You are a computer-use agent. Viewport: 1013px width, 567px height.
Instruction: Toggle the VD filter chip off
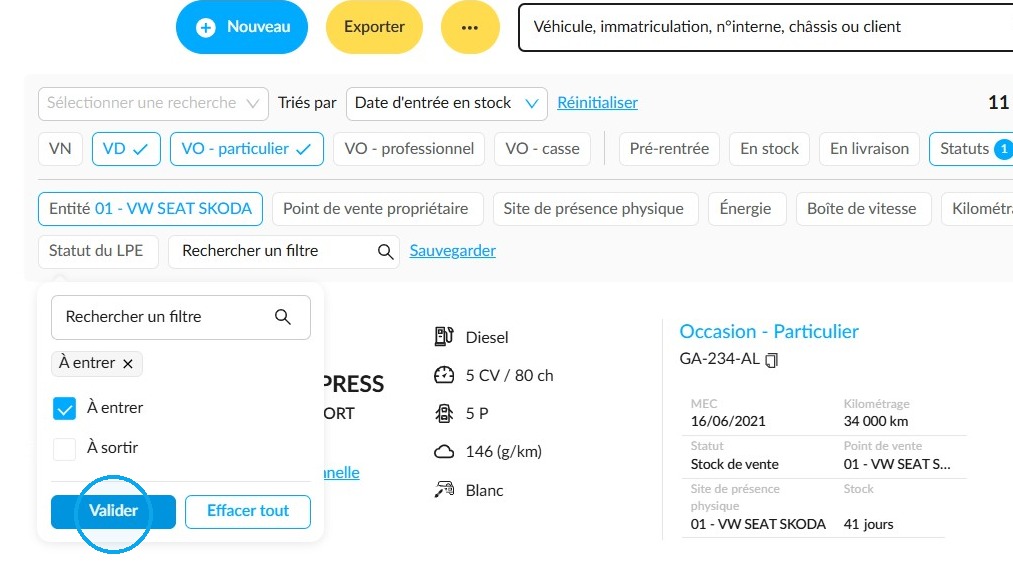pos(126,149)
